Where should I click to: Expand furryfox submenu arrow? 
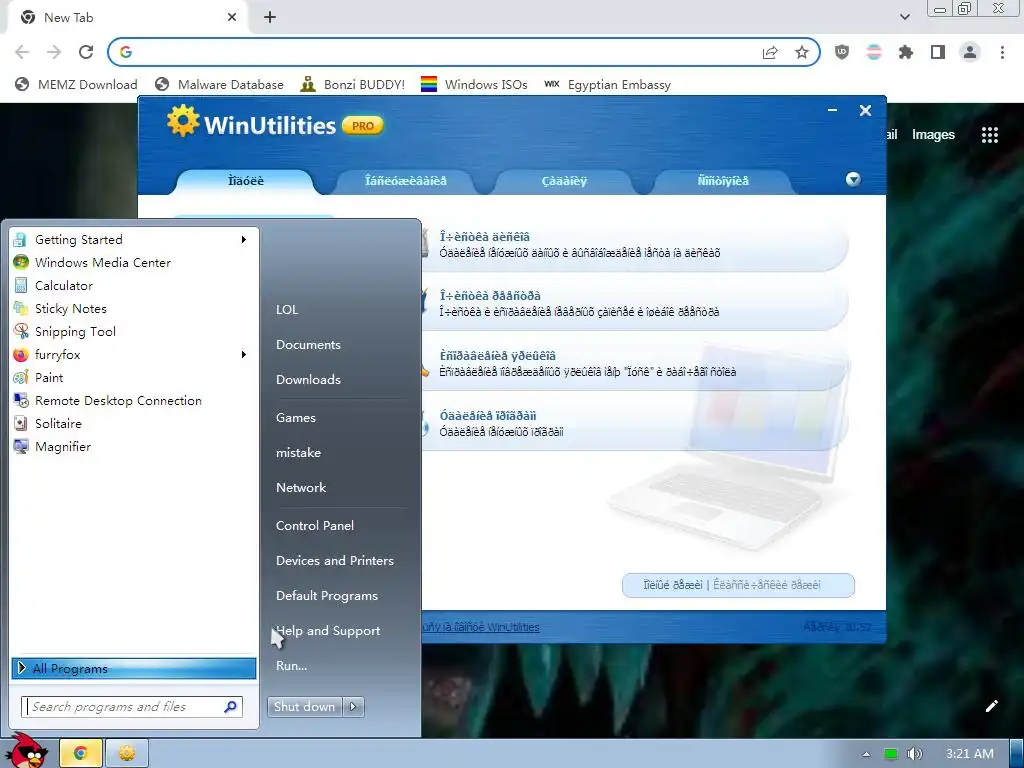point(244,355)
